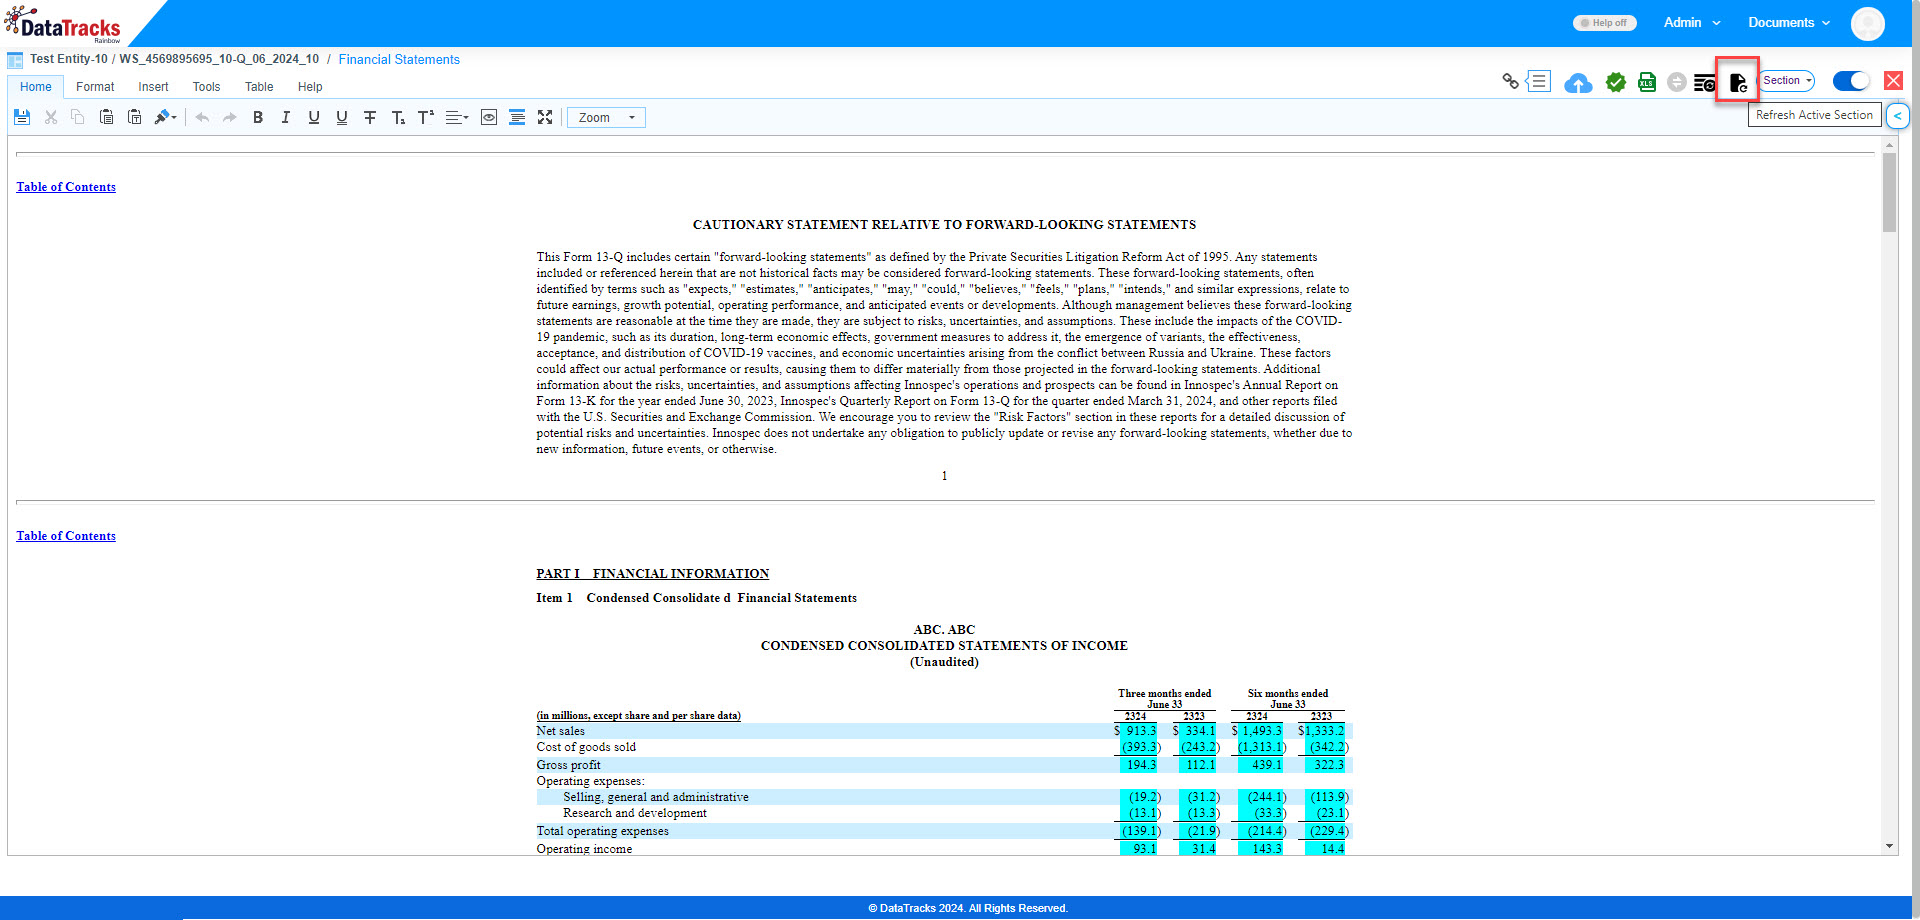Open the Zoom combo box
This screenshot has height=920, width=1920.
pyautogui.click(x=606, y=118)
